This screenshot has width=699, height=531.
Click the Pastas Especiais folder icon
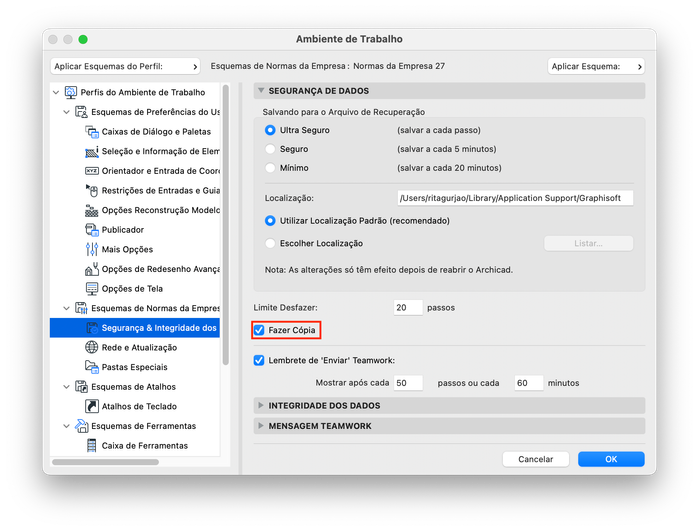tap(92, 367)
